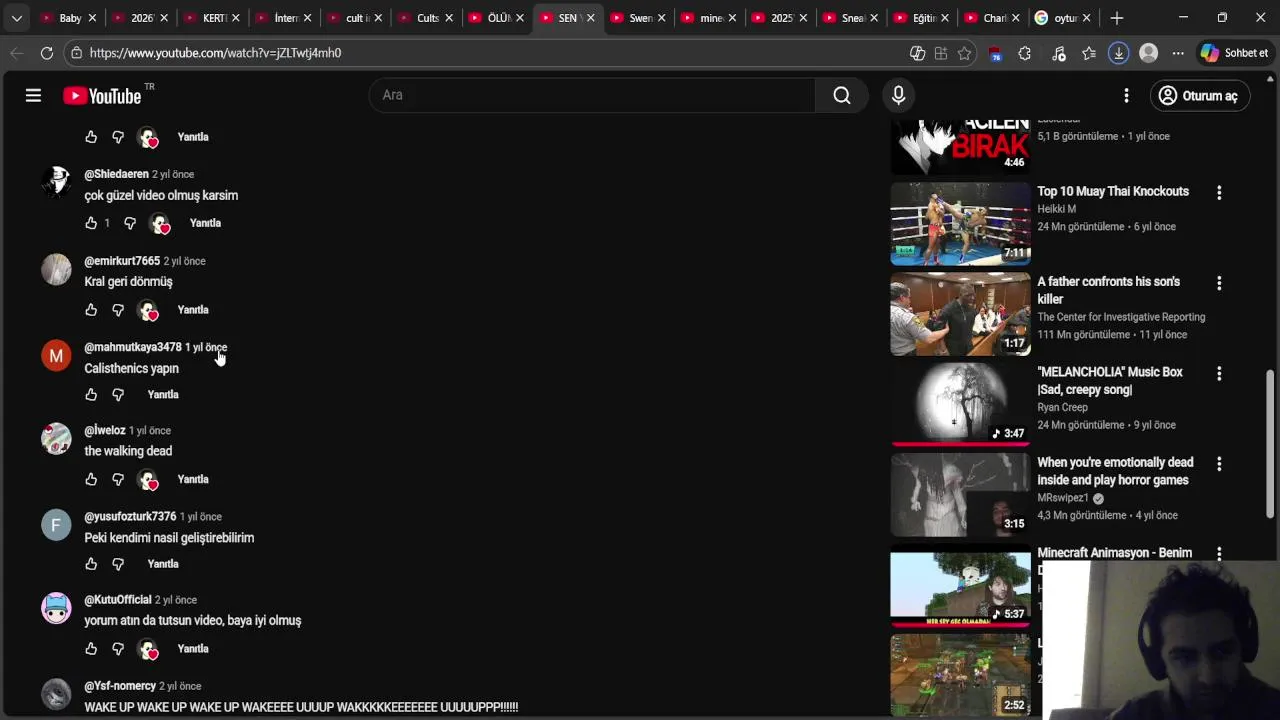Switch to the Sneal tab

pos(852,18)
